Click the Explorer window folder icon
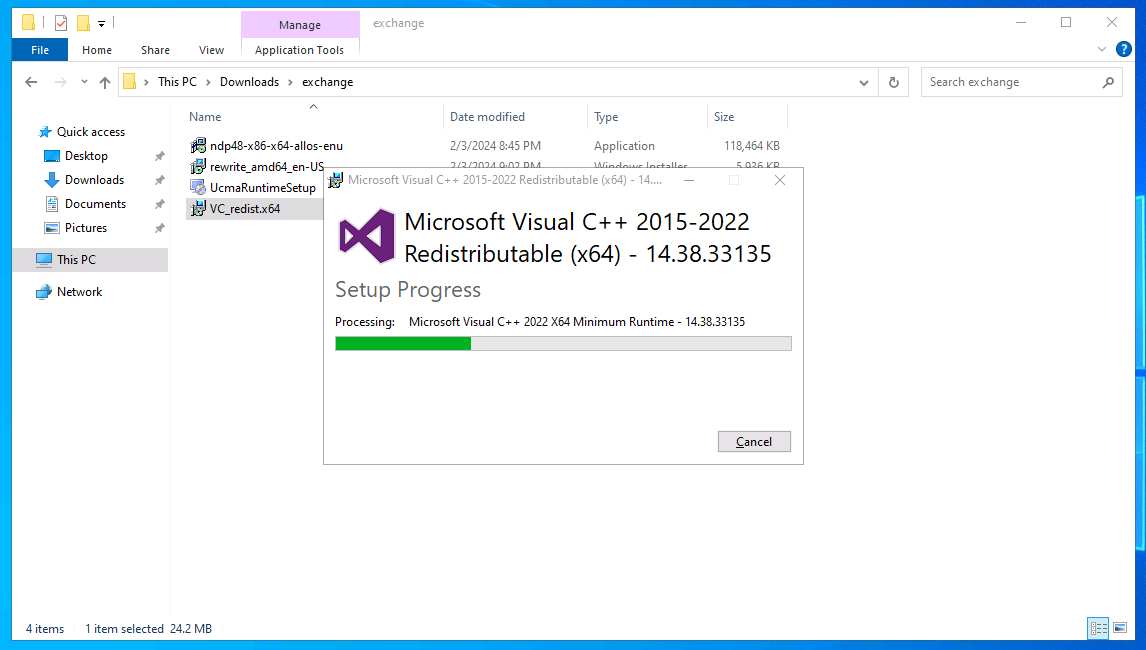1146x650 pixels. click(x=29, y=23)
